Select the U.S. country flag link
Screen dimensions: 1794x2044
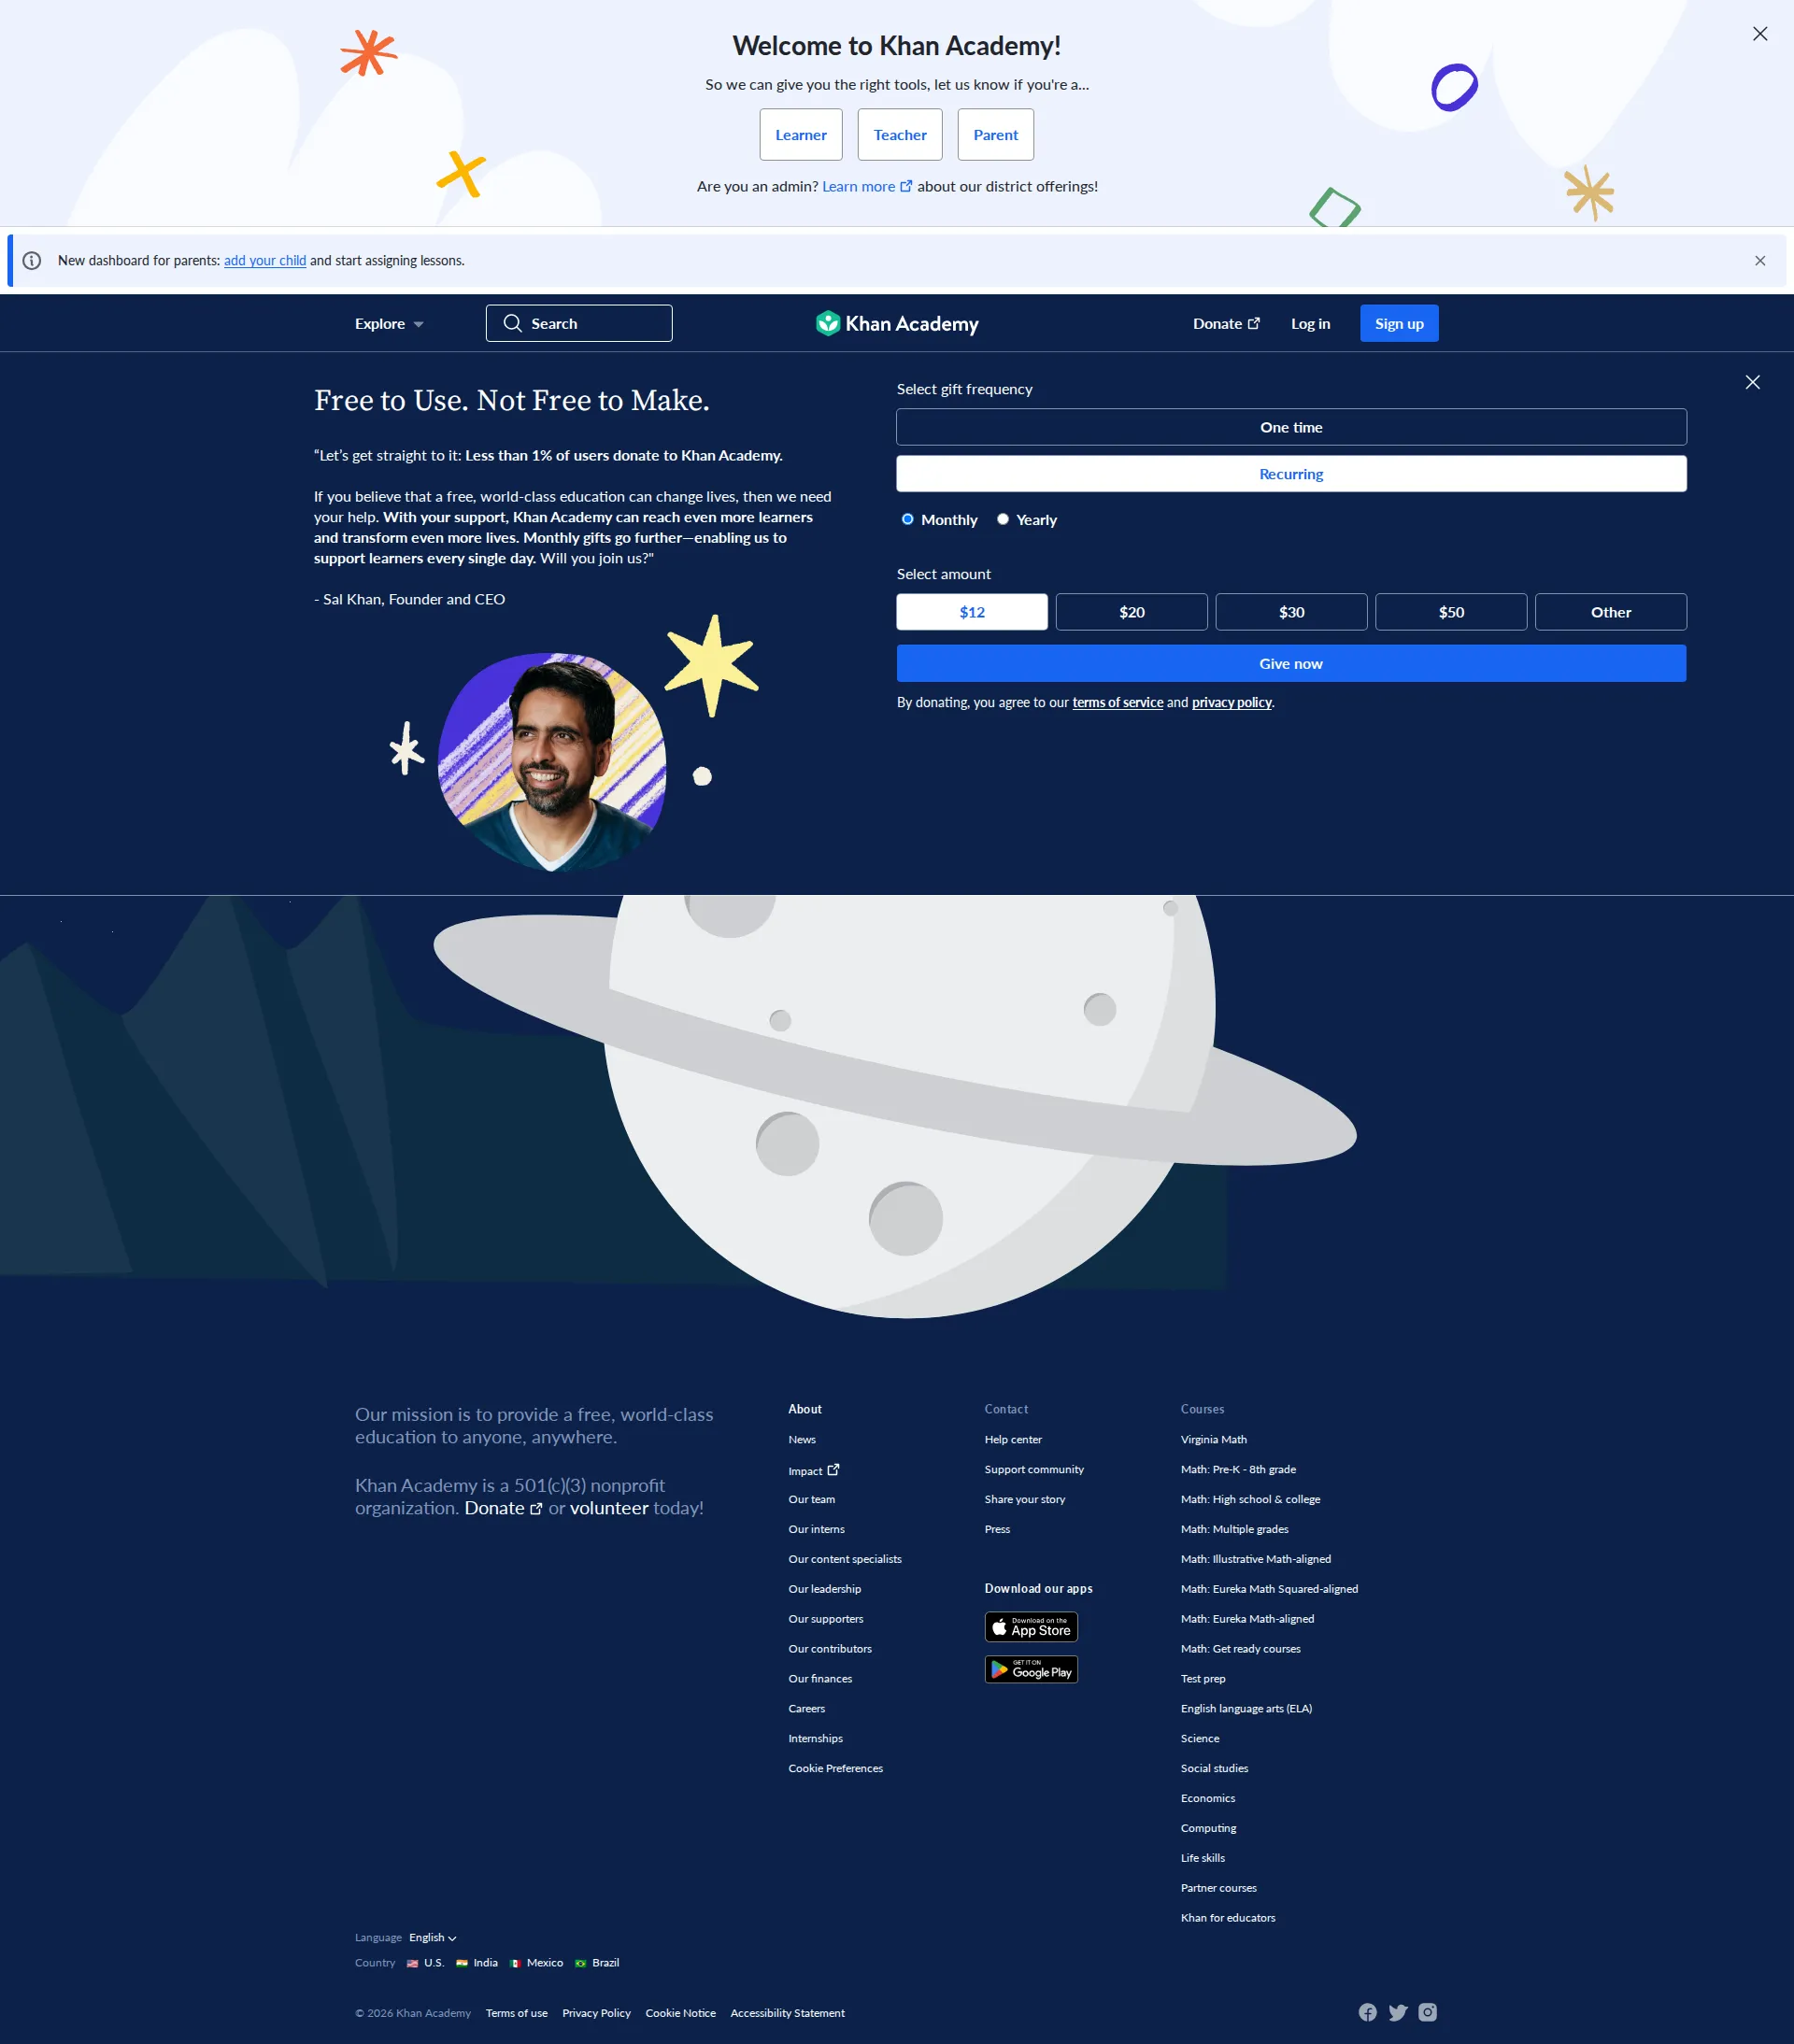click(x=425, y=1963)
